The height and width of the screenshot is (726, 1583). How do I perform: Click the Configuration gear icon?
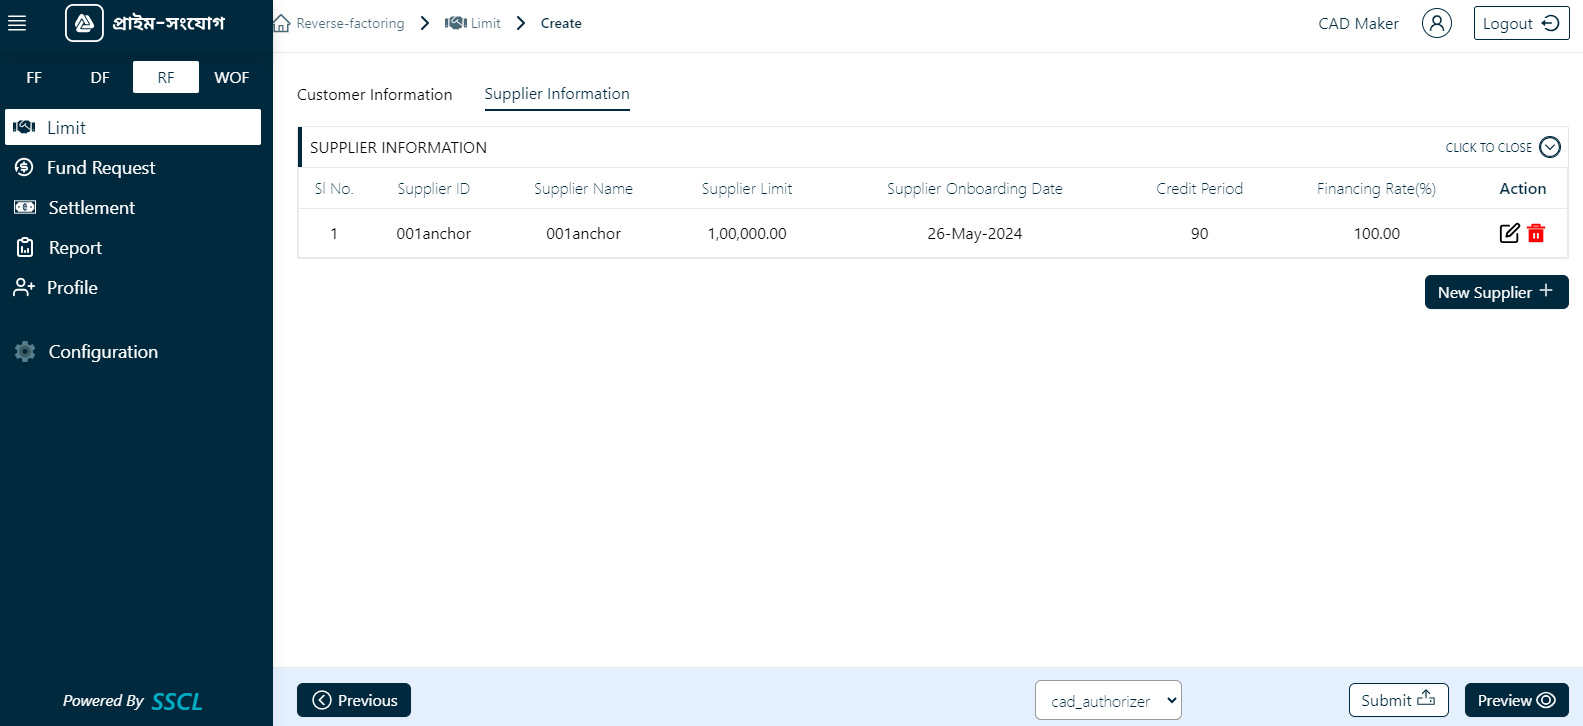click(x=25, y=351)
